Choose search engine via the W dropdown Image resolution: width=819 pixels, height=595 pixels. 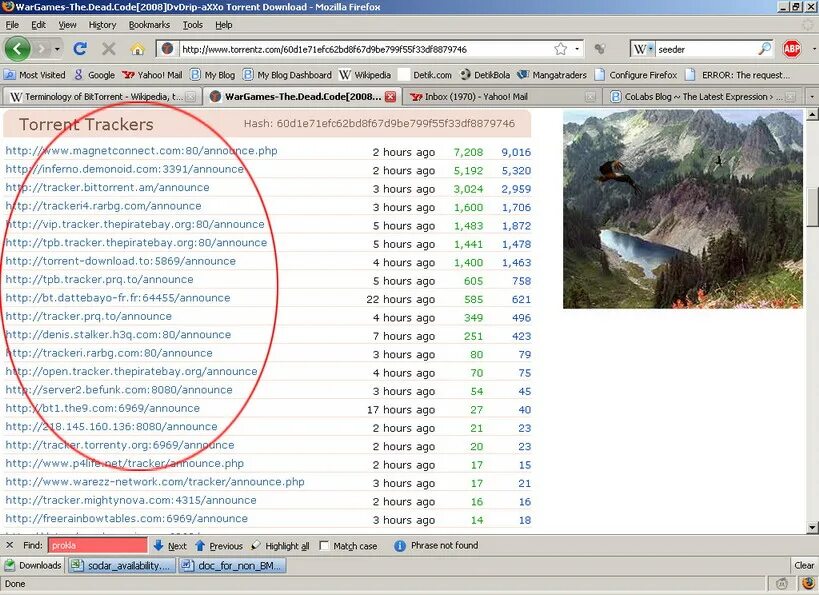pos(642,49)
